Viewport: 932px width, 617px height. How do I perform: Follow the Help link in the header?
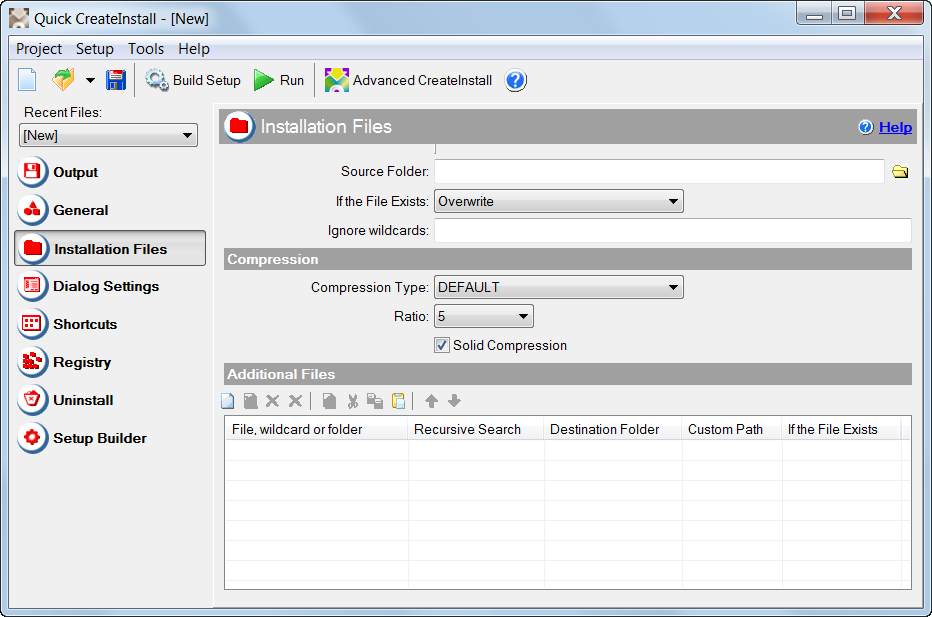(x=895, y=127)
